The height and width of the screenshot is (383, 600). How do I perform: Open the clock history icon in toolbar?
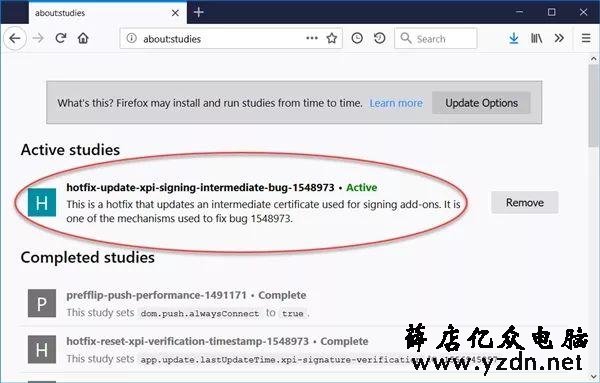[x=357, y=38]
